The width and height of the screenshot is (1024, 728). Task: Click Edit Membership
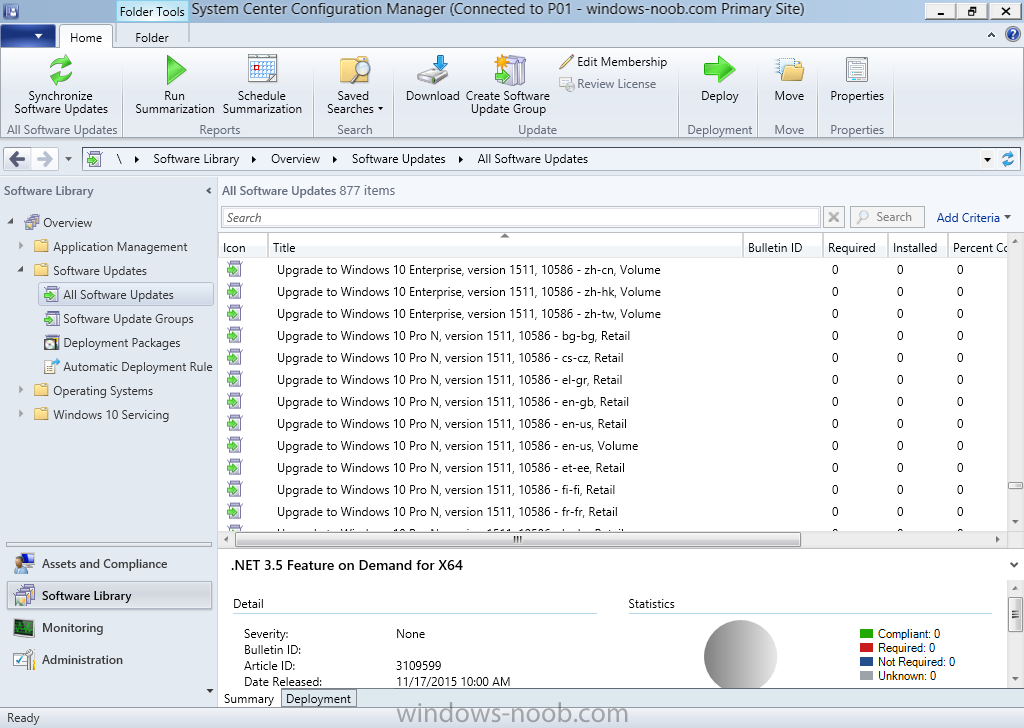(613, 62)
